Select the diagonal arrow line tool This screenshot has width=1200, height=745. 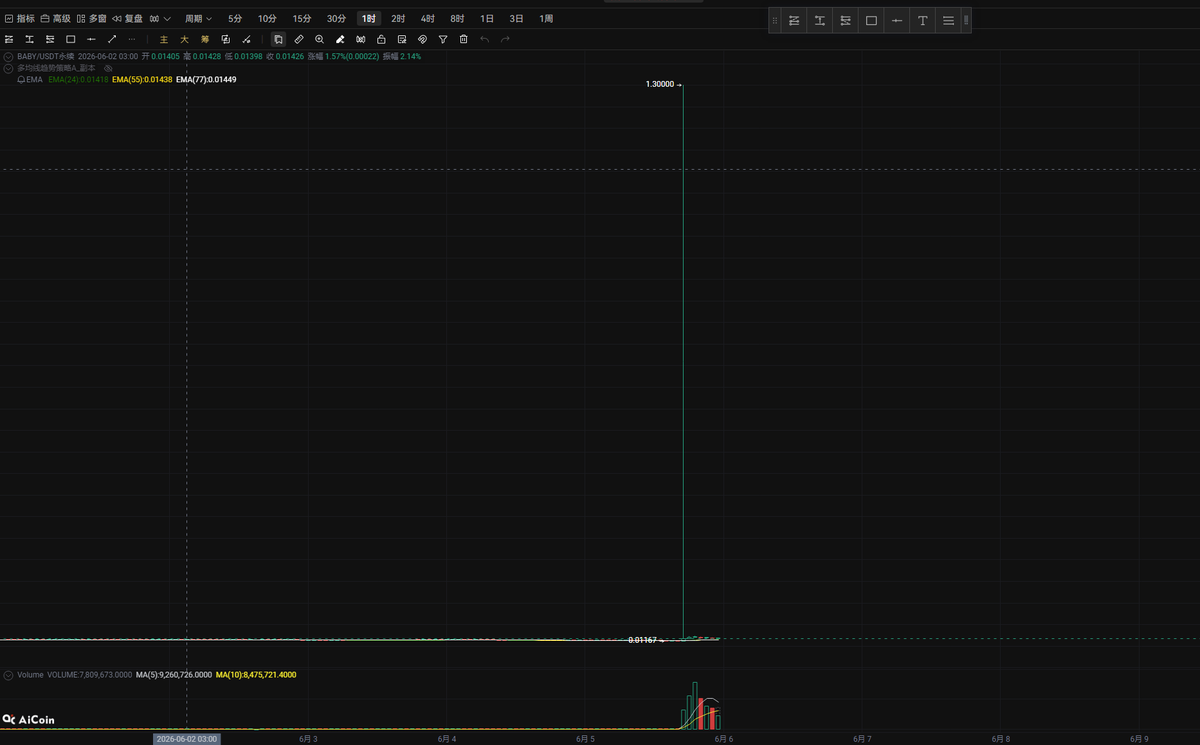click(x=111, y=39)
